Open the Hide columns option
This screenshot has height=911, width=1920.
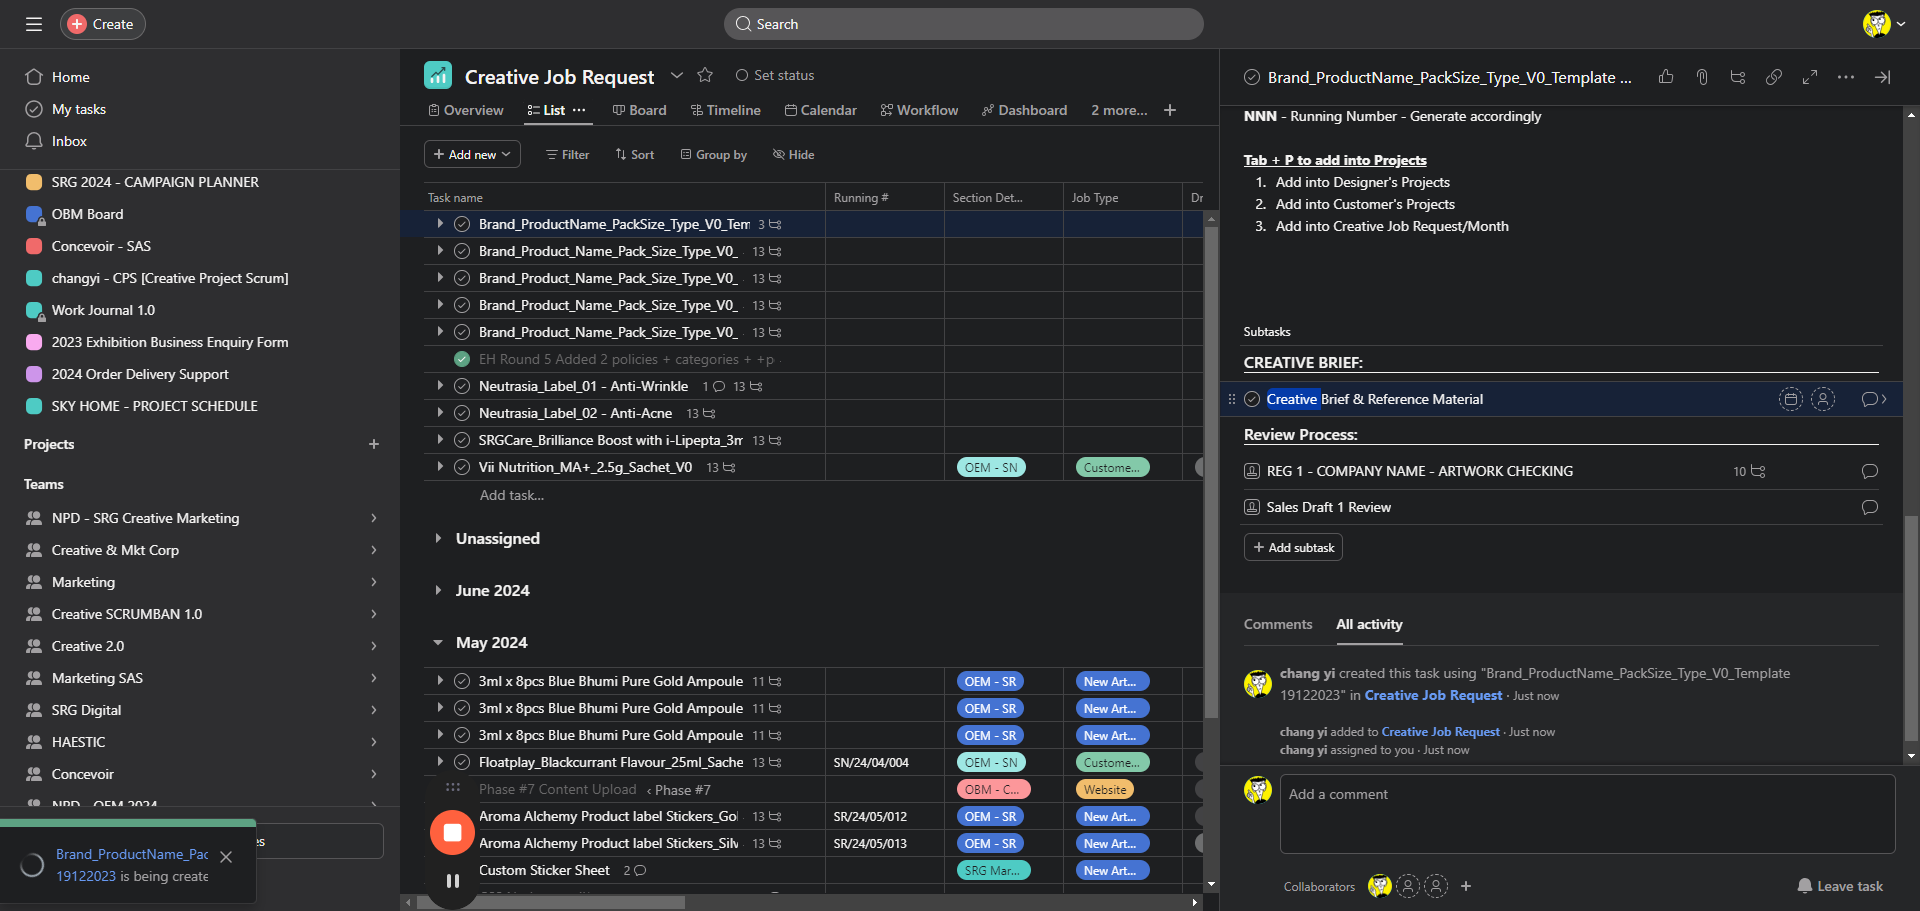(x=794, y=154)
